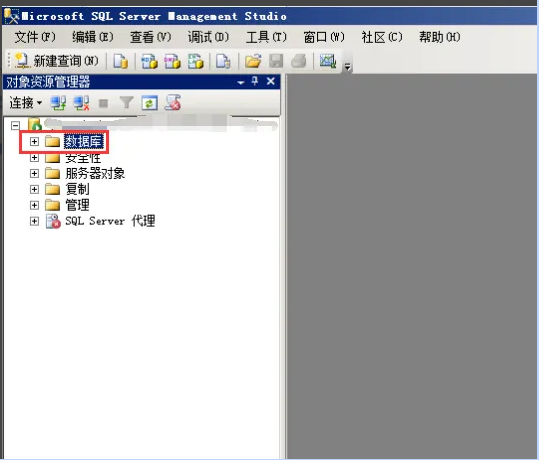Open the toolbar options overflow arrow

coord(348,66)
